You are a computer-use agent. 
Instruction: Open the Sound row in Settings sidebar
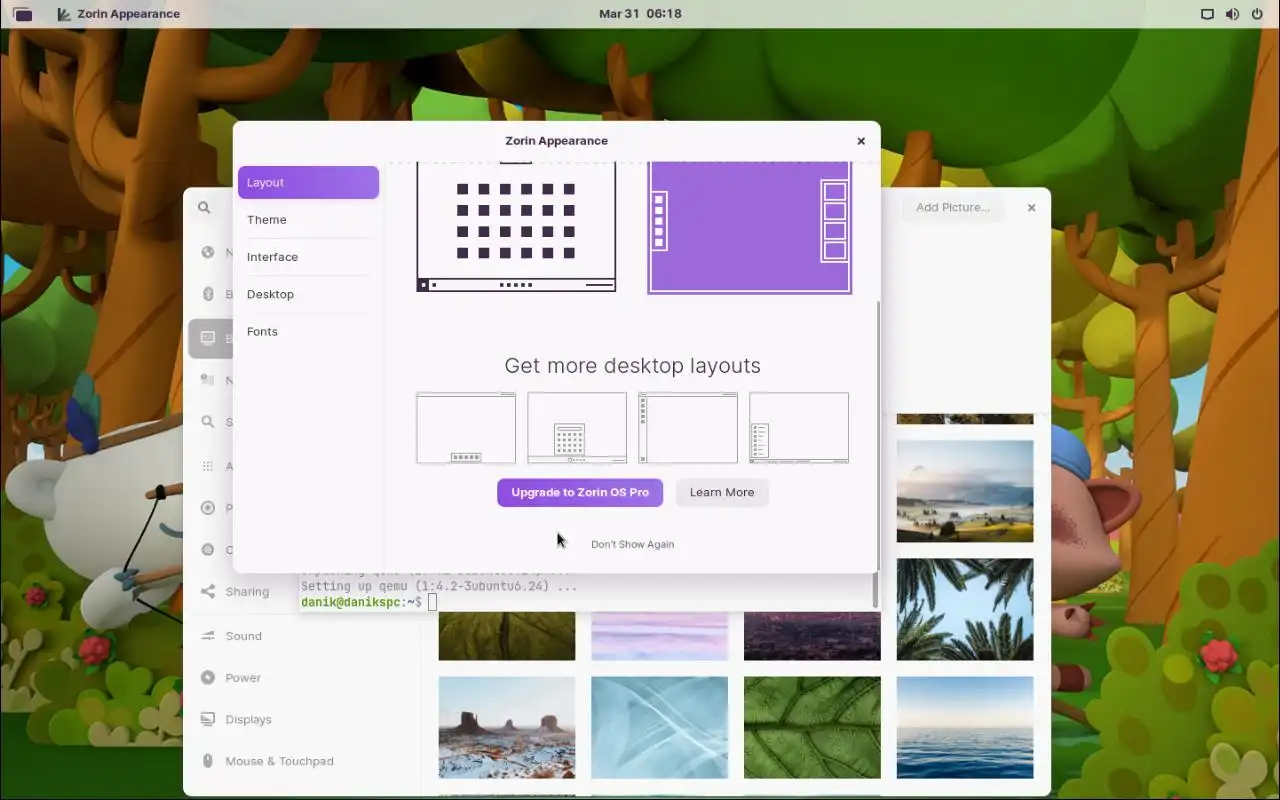pos(302,636)
